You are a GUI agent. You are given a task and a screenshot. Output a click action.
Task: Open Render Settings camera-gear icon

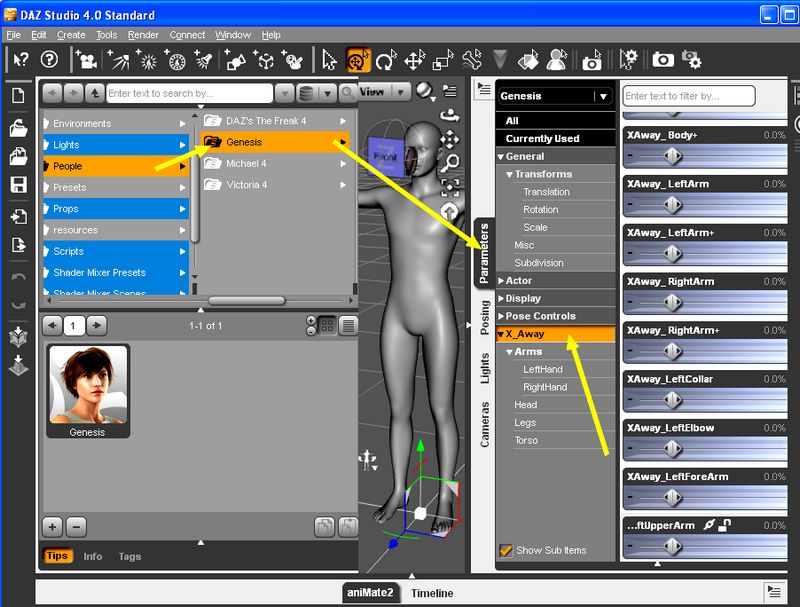click(691, 60)
